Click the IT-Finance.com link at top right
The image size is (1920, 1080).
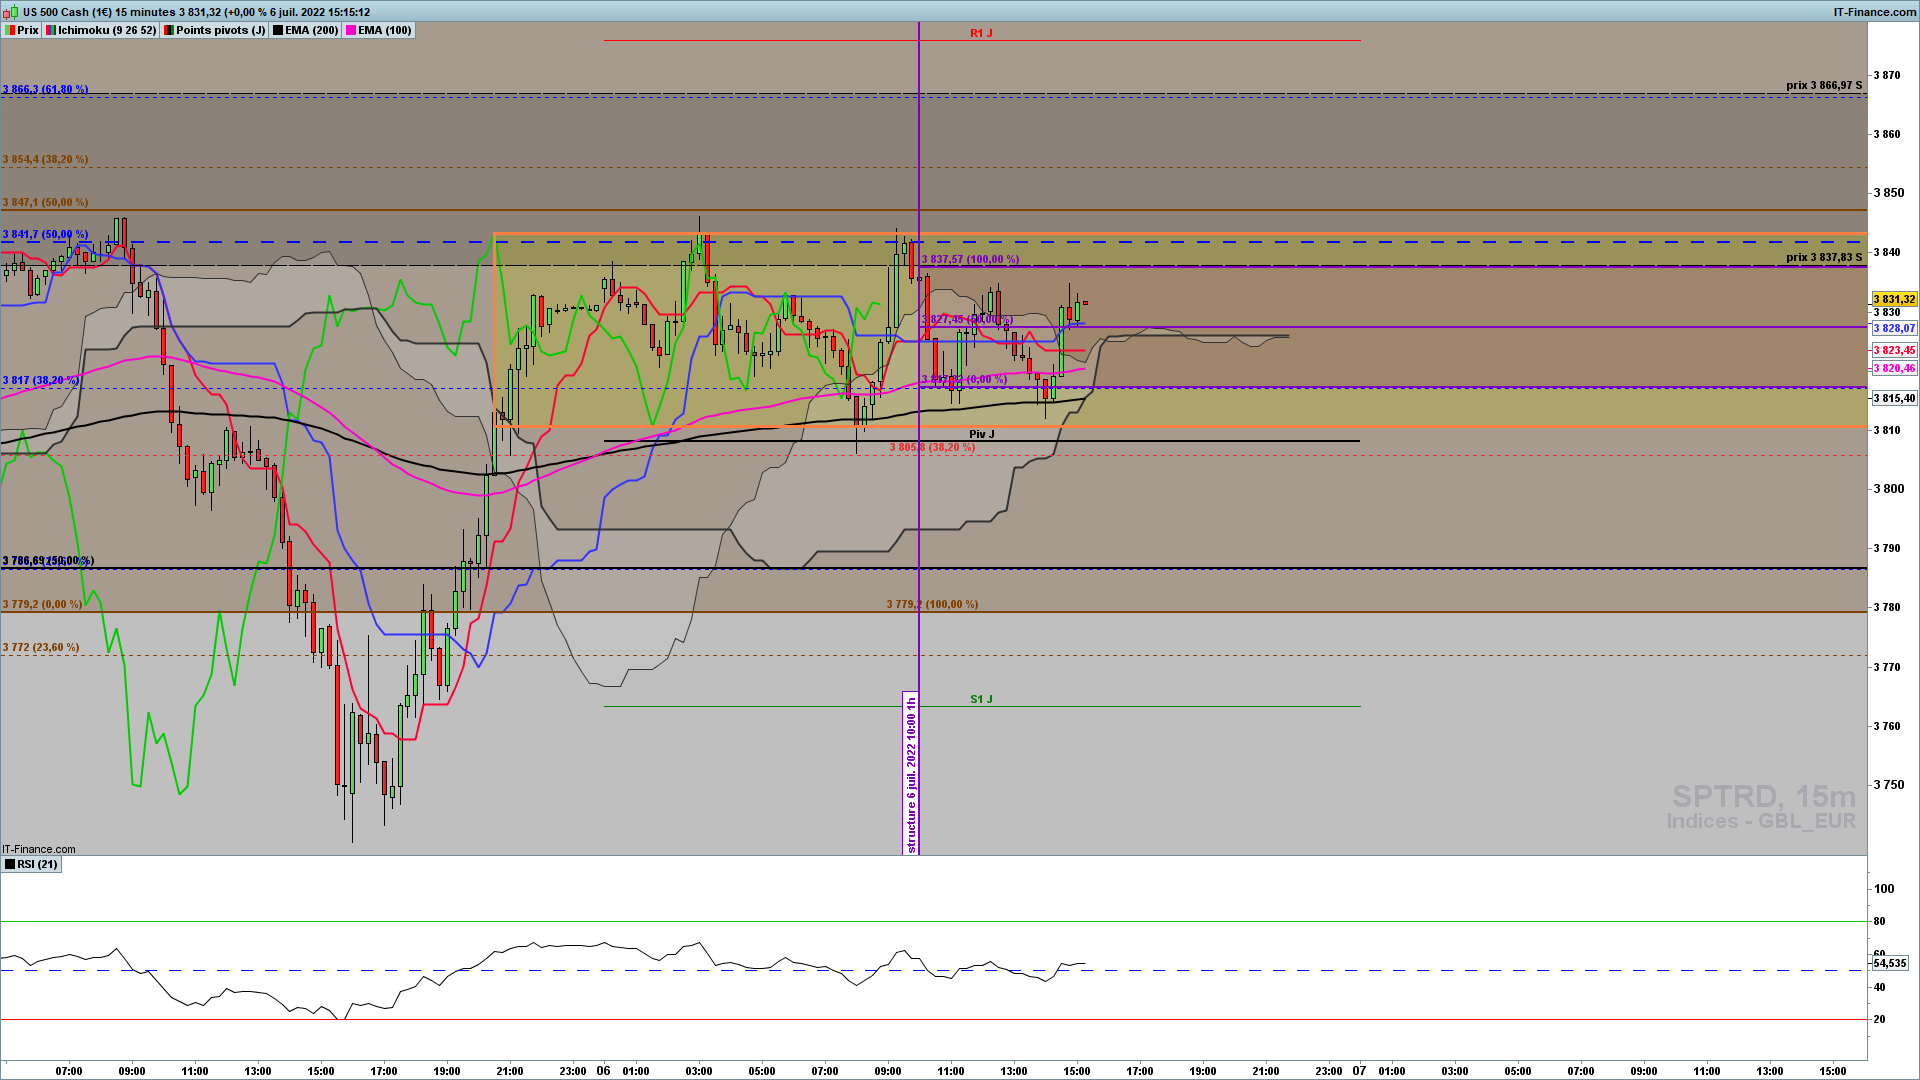click(x=1874, y=12)
